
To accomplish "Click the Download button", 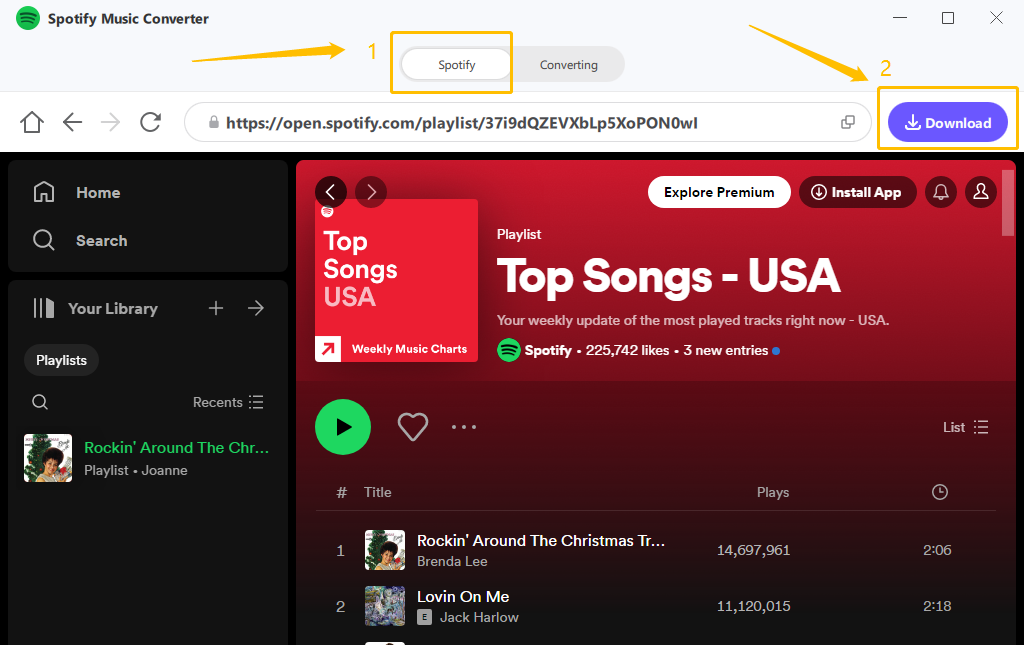I will click(x=947, y=122).
